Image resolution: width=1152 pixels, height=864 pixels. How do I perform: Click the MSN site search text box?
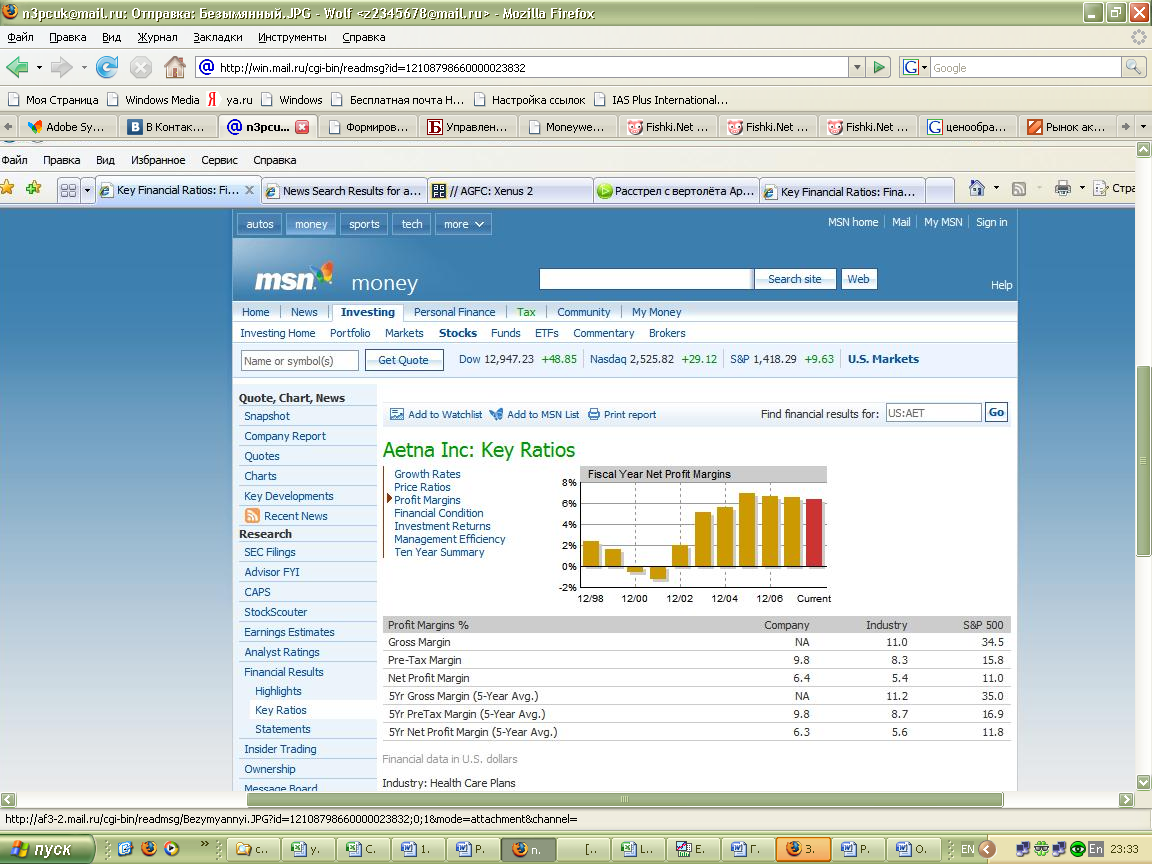click(646, 279)
